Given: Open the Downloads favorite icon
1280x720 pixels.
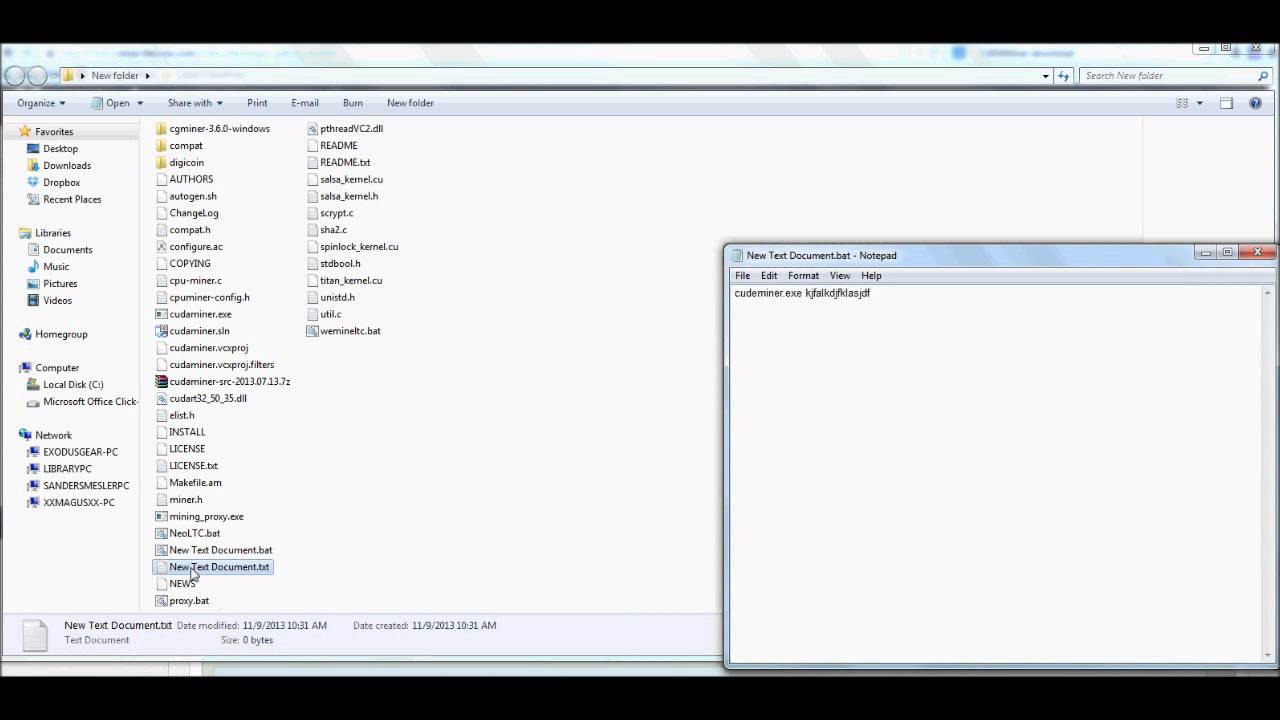Looking at the screenshot, I should pos(33,166).
